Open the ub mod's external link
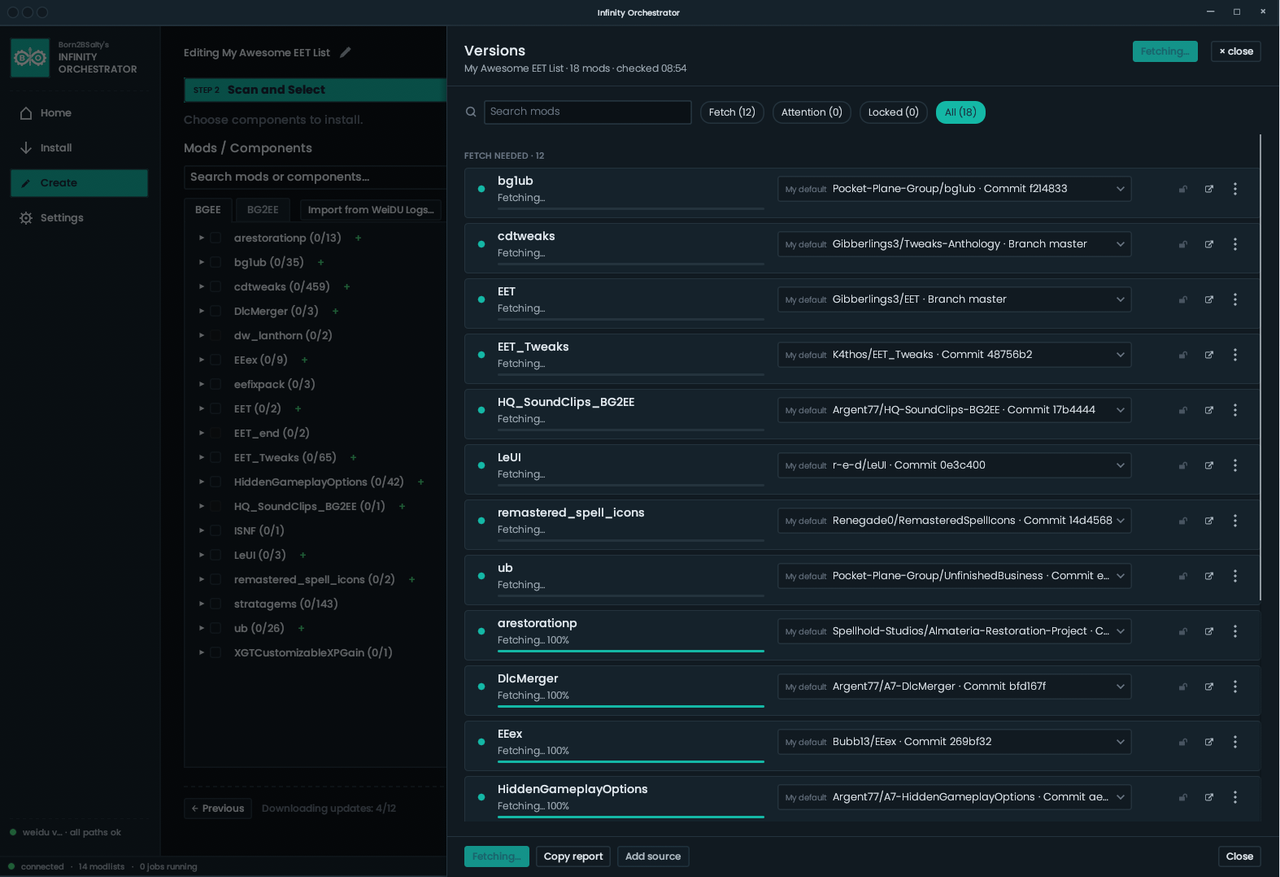The height and width of the screenshot is (877, 1280). pos(1209,576)
